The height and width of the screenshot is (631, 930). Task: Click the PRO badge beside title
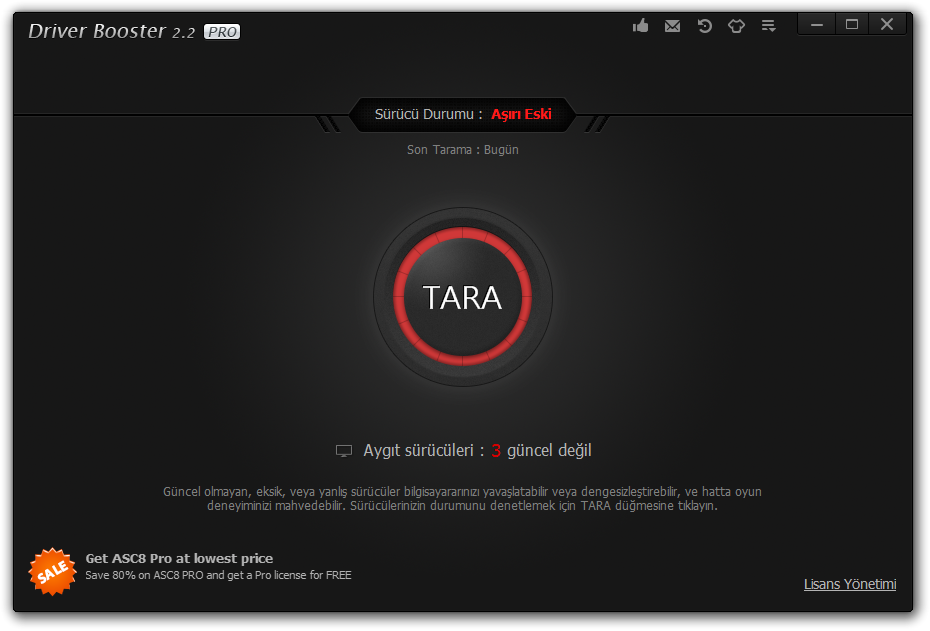coord(222,31)
